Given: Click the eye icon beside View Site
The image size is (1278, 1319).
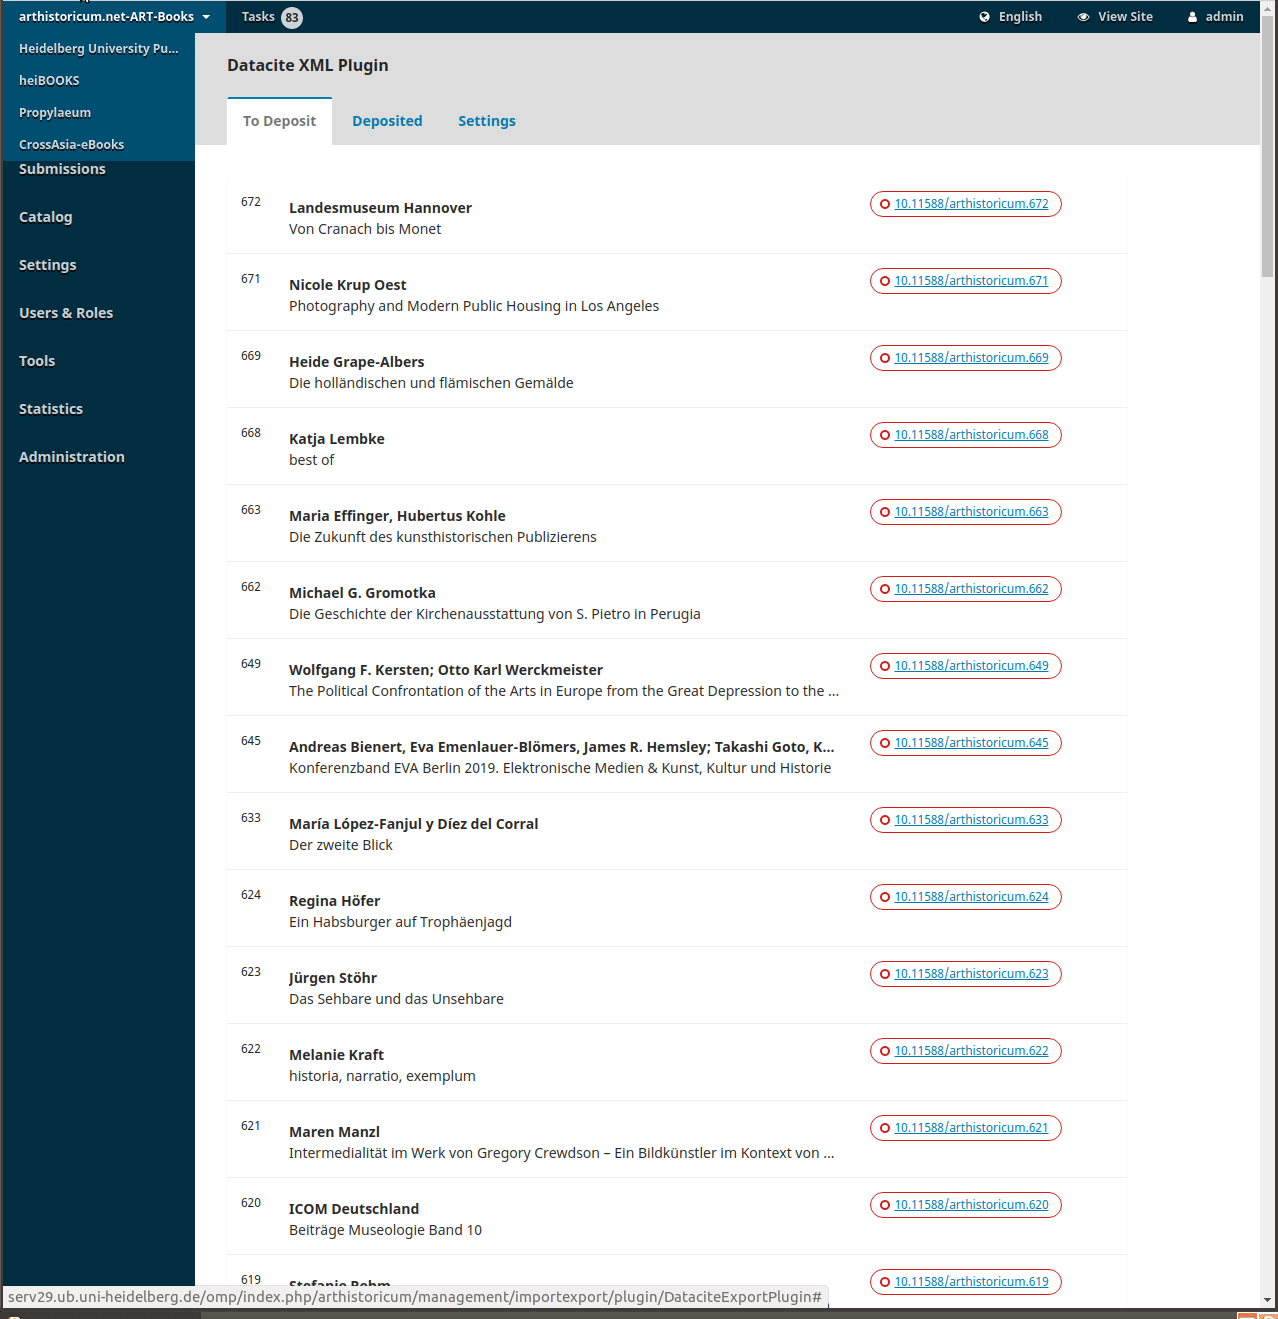Looking at the screenshot, I should point(1083,17).
